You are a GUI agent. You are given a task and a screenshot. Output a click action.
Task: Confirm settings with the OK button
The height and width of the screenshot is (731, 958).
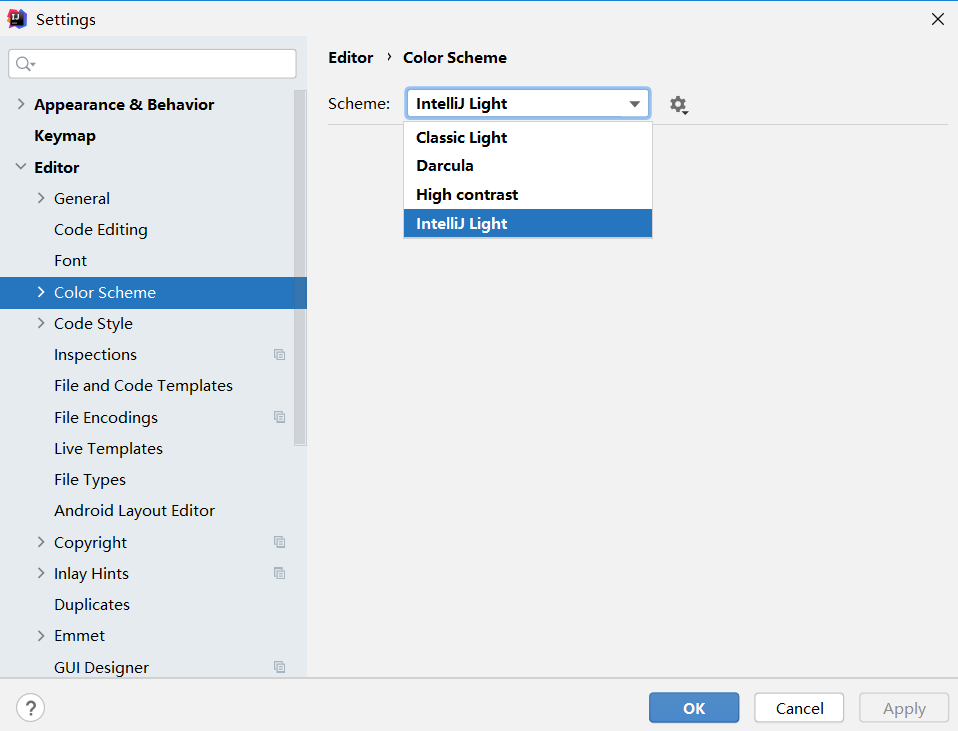pos(694,707)
